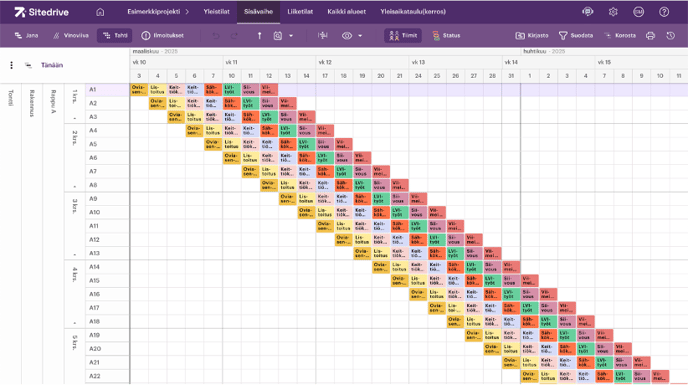Image resolution: width=688 pixels, height=385 pixels.
Task: Toggle the Tiimit view button
Action: [x=403, y=36]
